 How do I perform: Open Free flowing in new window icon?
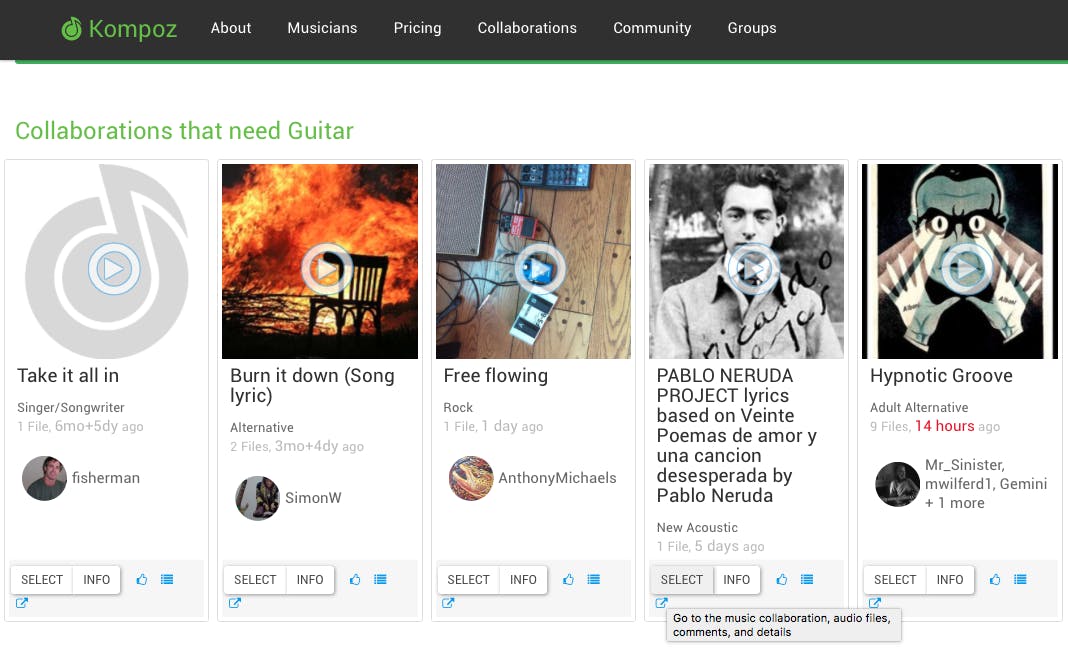448,603
